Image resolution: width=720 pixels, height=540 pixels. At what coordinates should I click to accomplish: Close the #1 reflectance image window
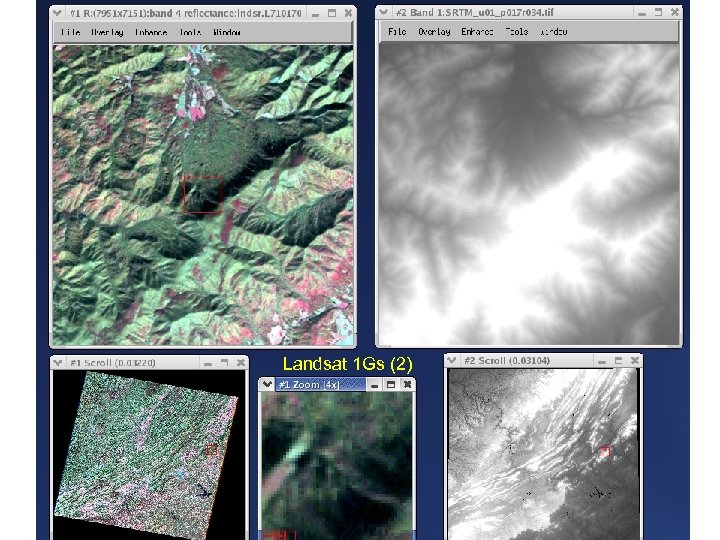(x=348, y=13)
